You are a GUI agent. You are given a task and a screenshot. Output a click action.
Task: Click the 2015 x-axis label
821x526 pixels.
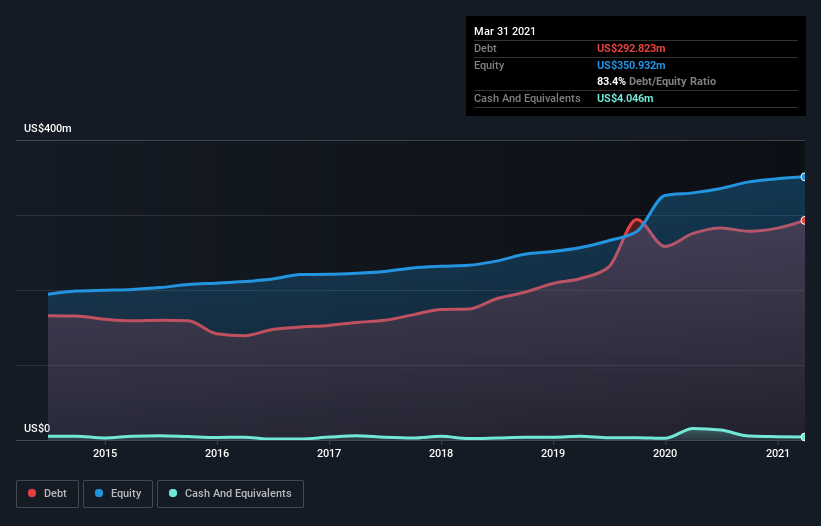tap(105, 453)
